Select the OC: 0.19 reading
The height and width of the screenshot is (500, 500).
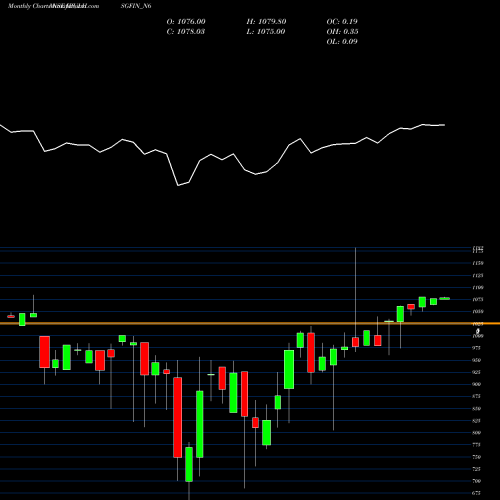tap(342, 22)
